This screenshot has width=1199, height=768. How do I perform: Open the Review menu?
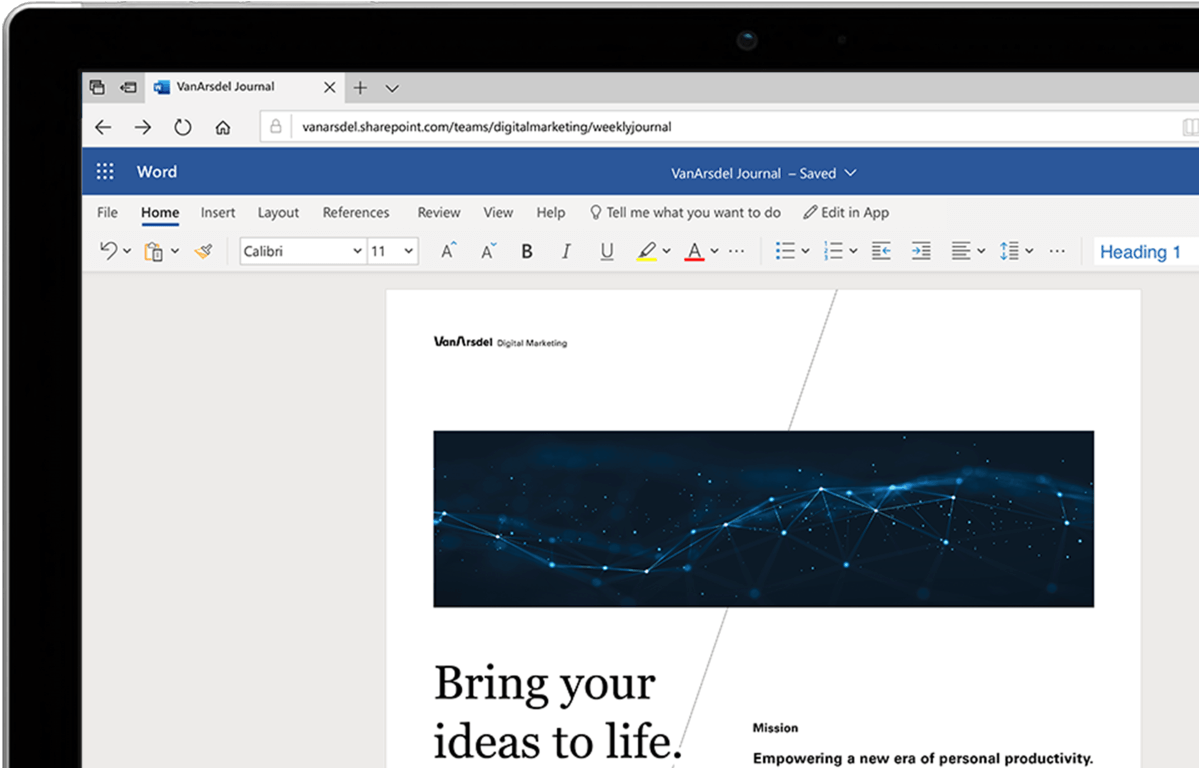click(x=438, y=212)
